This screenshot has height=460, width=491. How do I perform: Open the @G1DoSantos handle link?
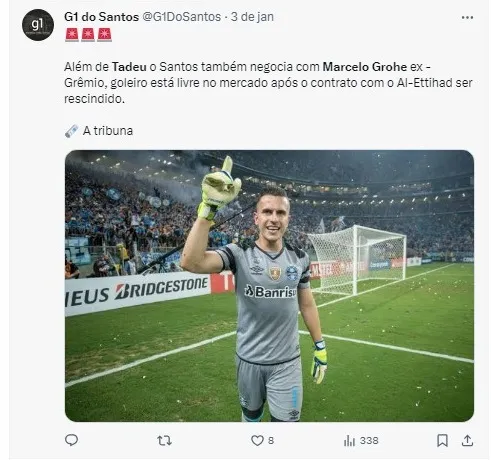[182, 17]
